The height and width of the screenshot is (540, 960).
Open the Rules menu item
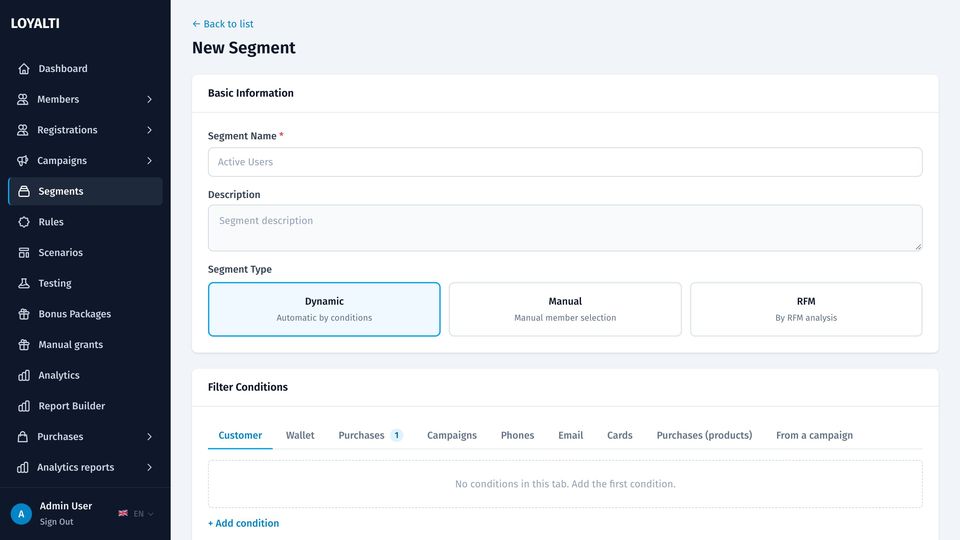pos(85,222)
